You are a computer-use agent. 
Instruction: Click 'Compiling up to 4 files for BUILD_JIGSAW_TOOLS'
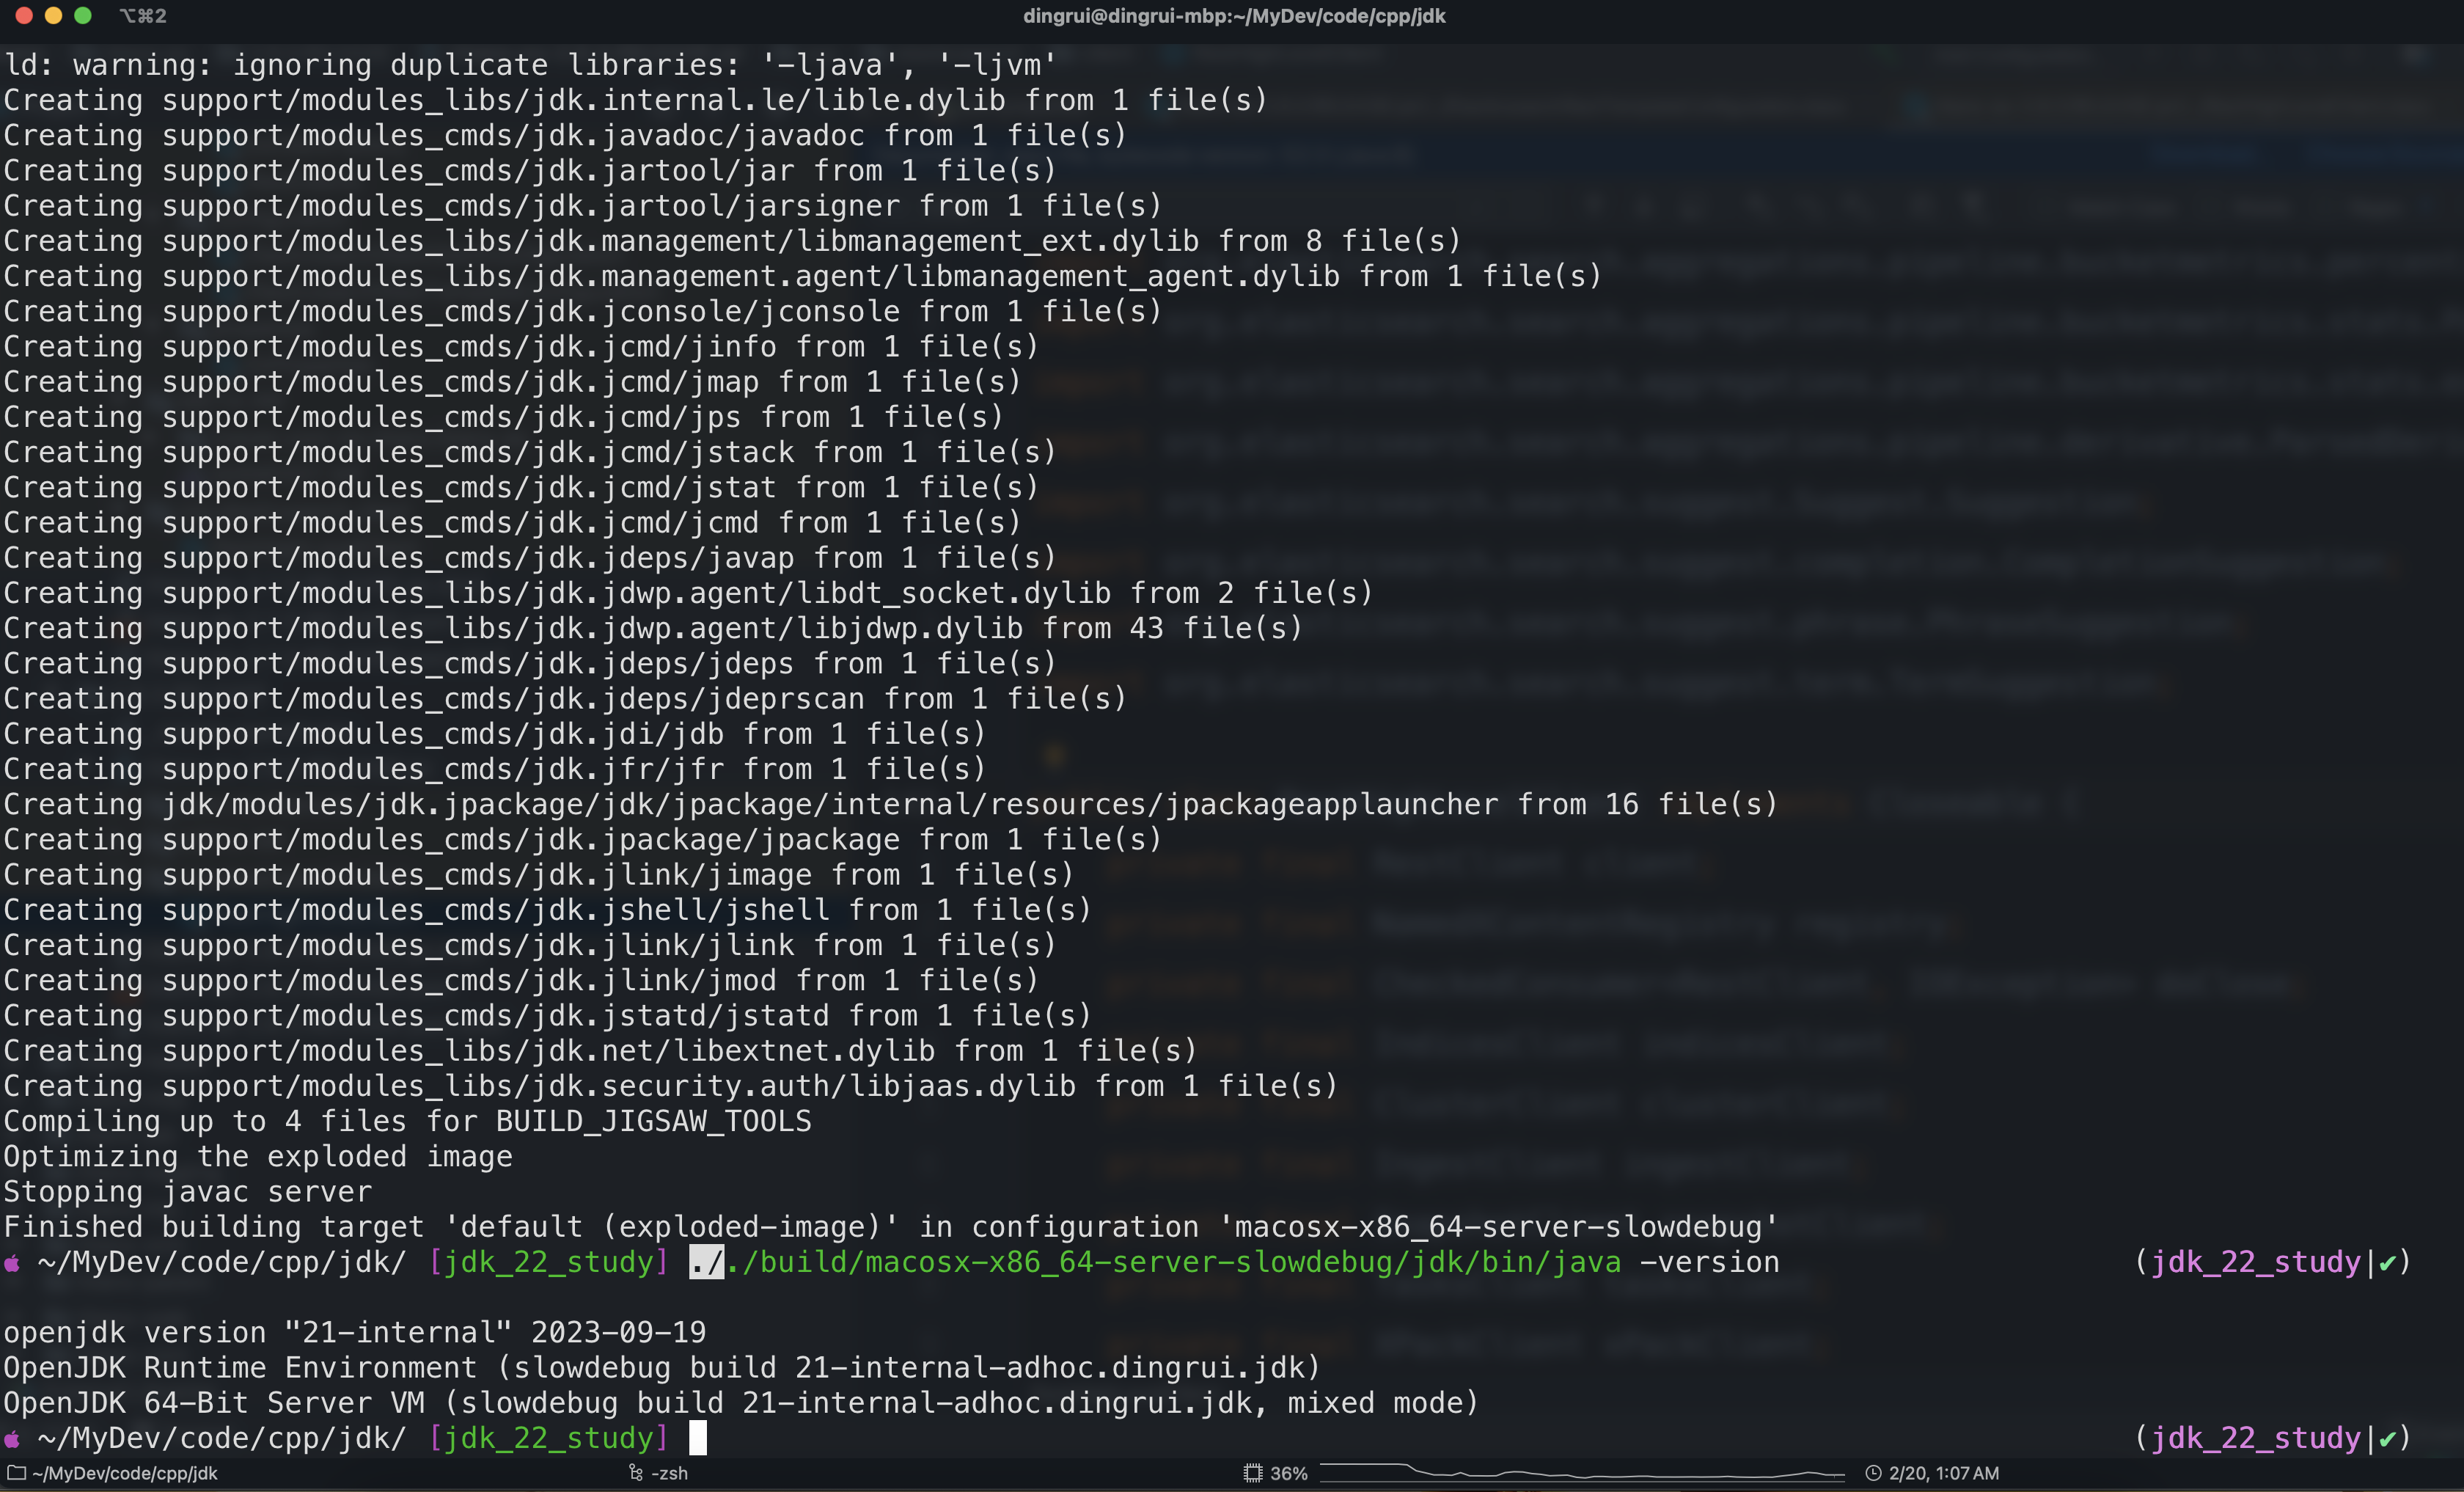click(407, 1121)
